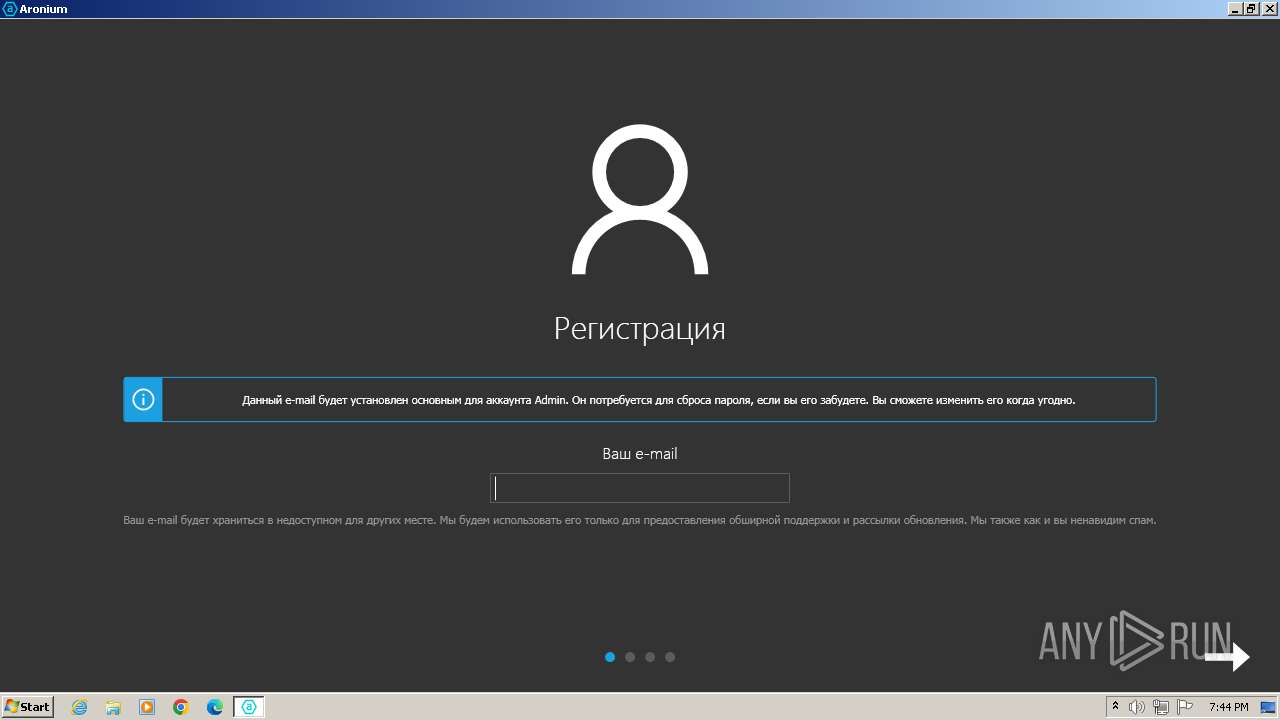
Task: Click the 'Ваш e-mail' input field
Action: (x=640, y=488)
